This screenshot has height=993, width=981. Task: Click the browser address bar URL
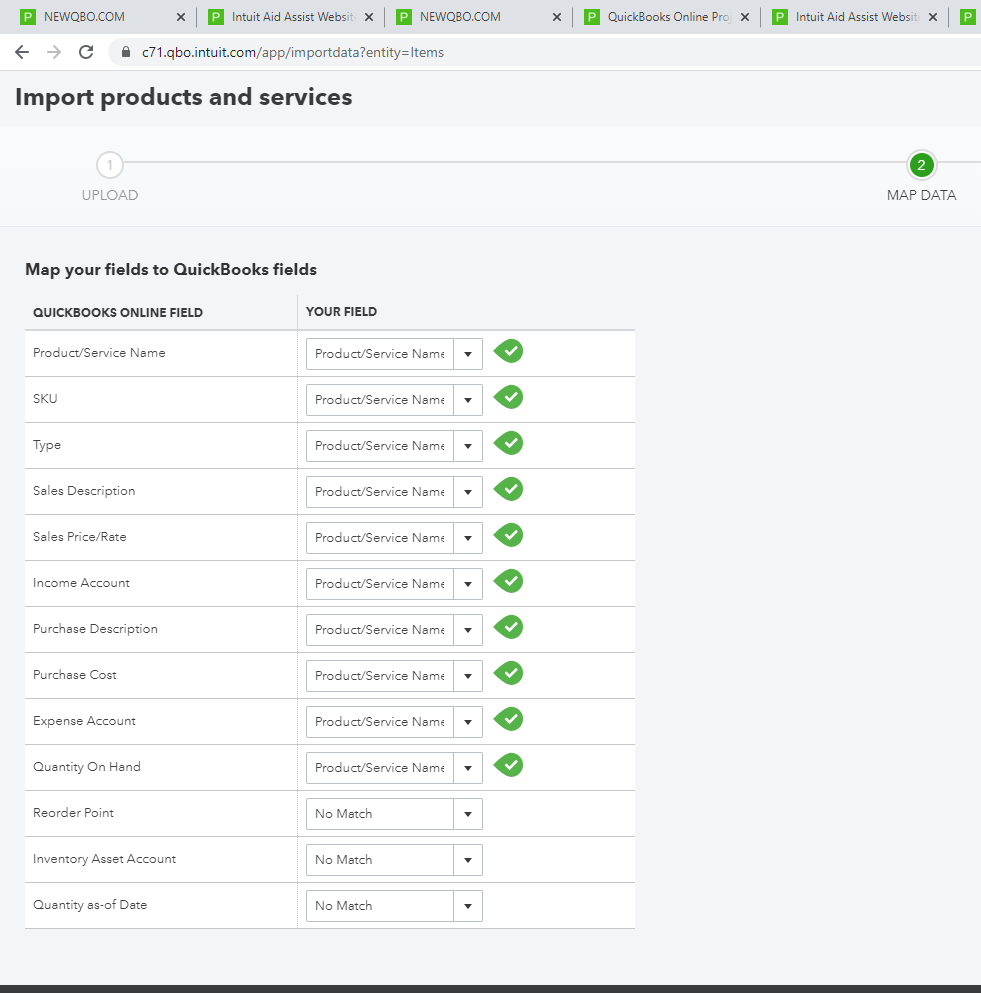293,52
